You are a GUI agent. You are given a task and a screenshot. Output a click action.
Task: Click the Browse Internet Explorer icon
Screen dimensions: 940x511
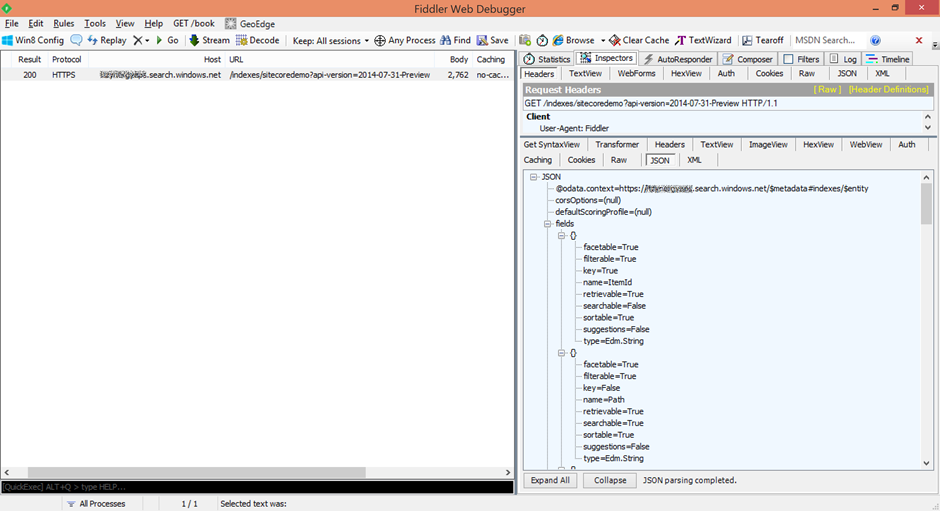(x=558, y=40)
